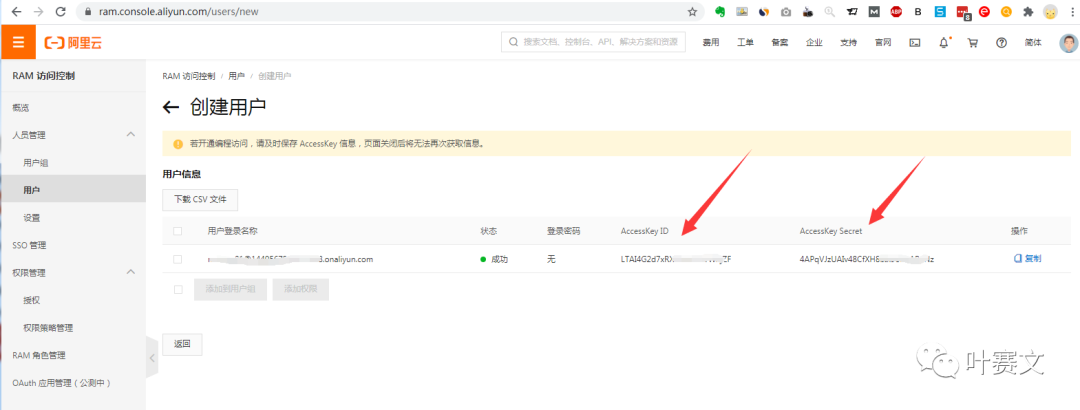
Task: Click the browser forward arrow
Action: point(39,12)
